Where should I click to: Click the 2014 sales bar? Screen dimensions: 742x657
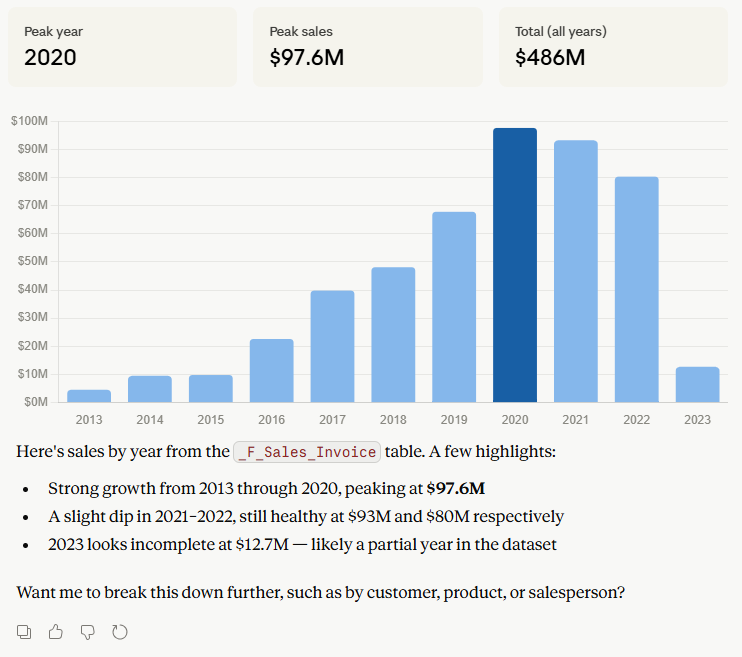tap(150, 389)
